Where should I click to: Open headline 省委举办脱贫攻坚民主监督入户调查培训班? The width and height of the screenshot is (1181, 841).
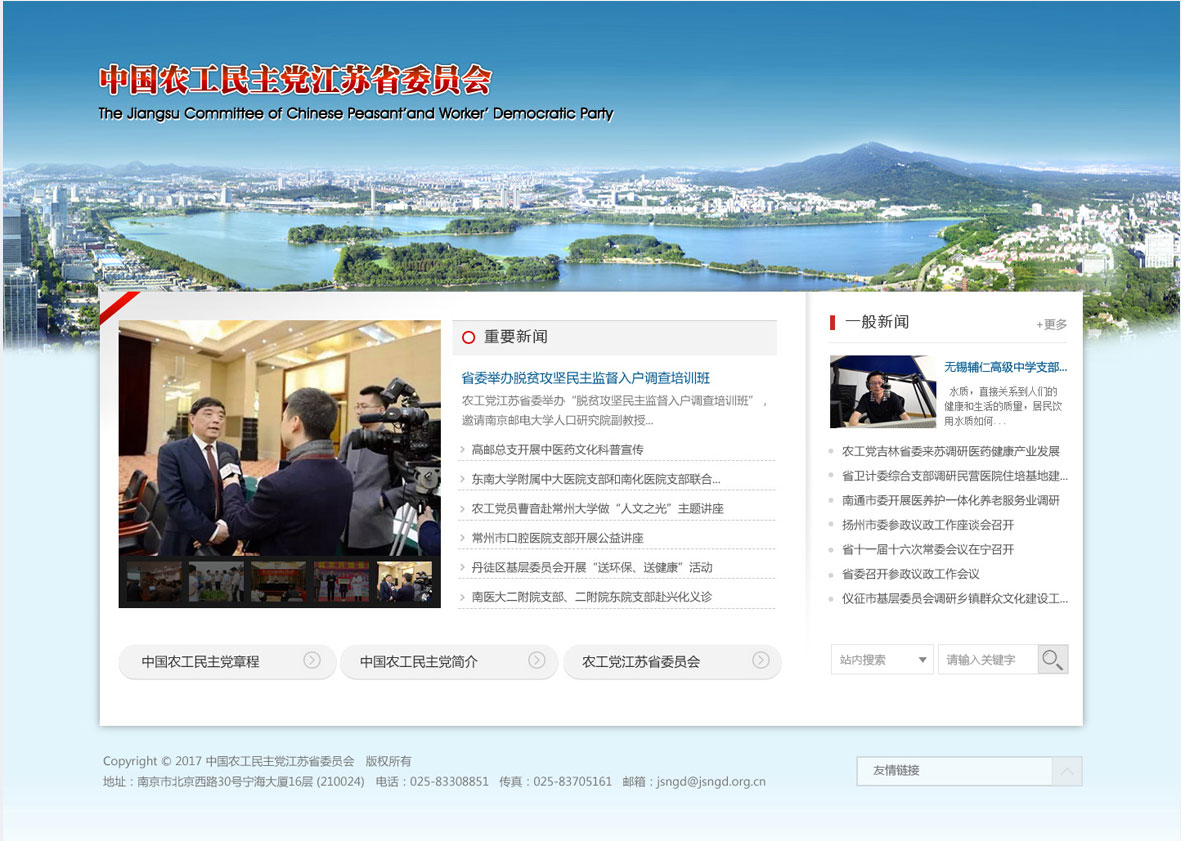[585, 378]
